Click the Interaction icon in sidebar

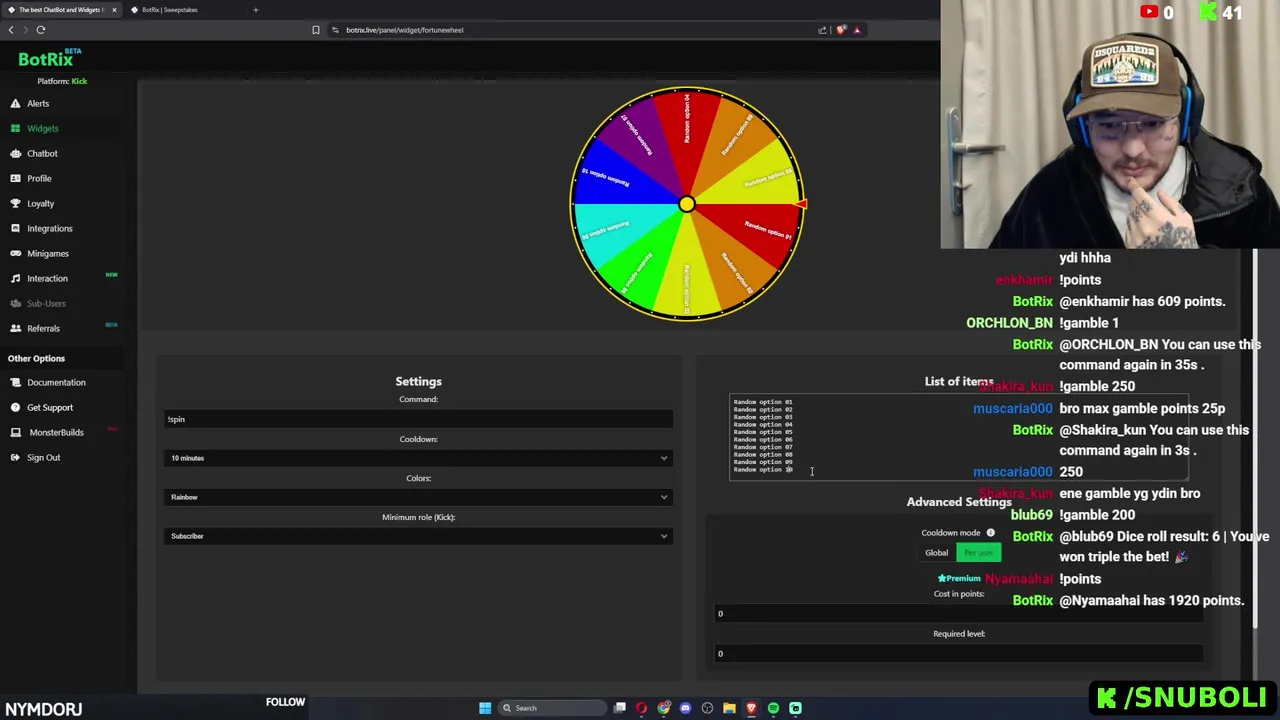tap(16, 279)
